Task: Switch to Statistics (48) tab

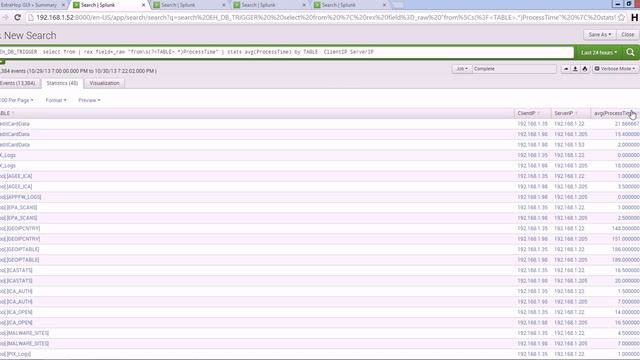Action: pyautogui.click(x=62, y=83)
